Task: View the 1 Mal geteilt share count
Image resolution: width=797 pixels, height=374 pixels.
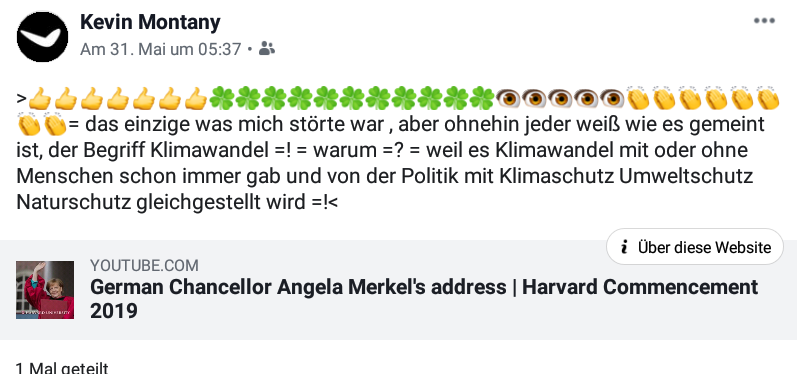Action: tap(62, 368)
